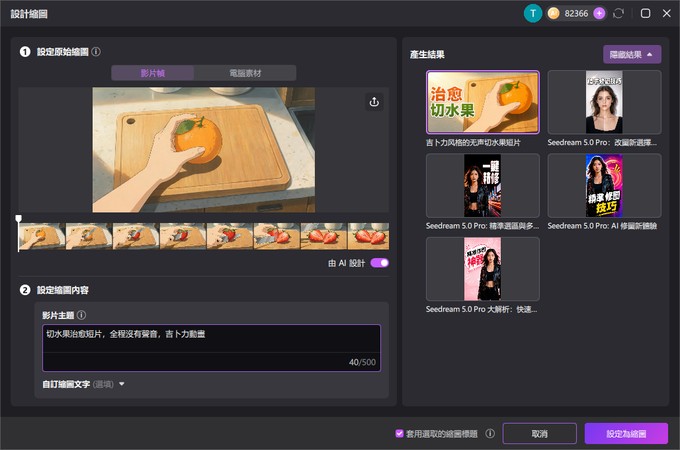Click the Seedream 5.0 Pro: 精準選區與多 caption
680x450 pixels.
[x=482, y=226]
